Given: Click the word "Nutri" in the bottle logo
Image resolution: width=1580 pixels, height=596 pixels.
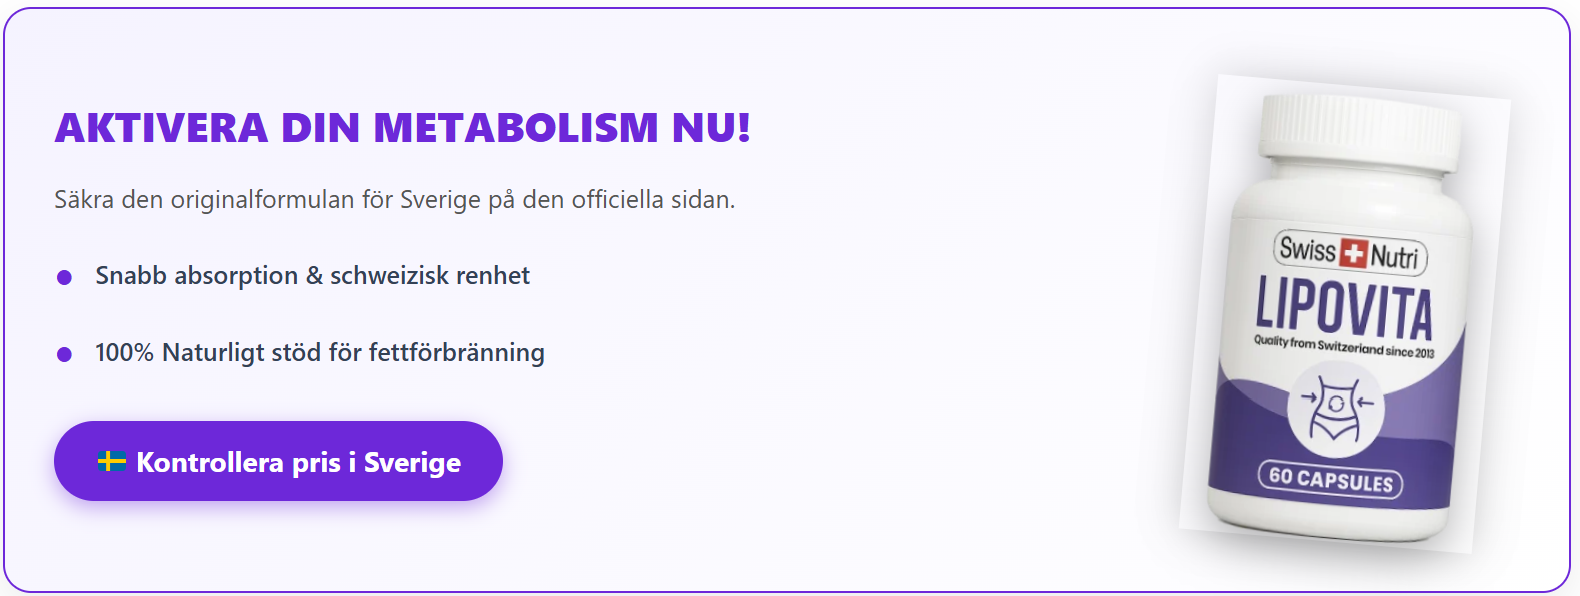Looking at the screenshot, I should click(1394, 257).
